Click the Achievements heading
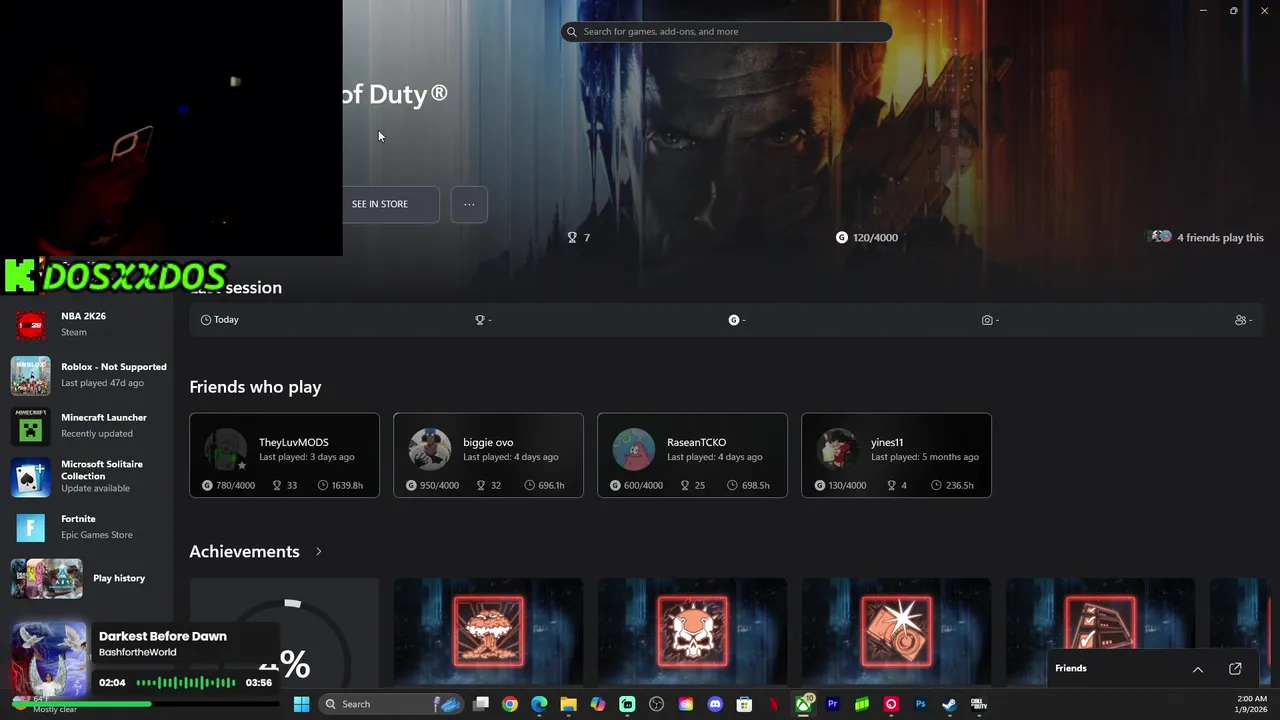This screenshot has height=720, width=1280. [245, 552]
